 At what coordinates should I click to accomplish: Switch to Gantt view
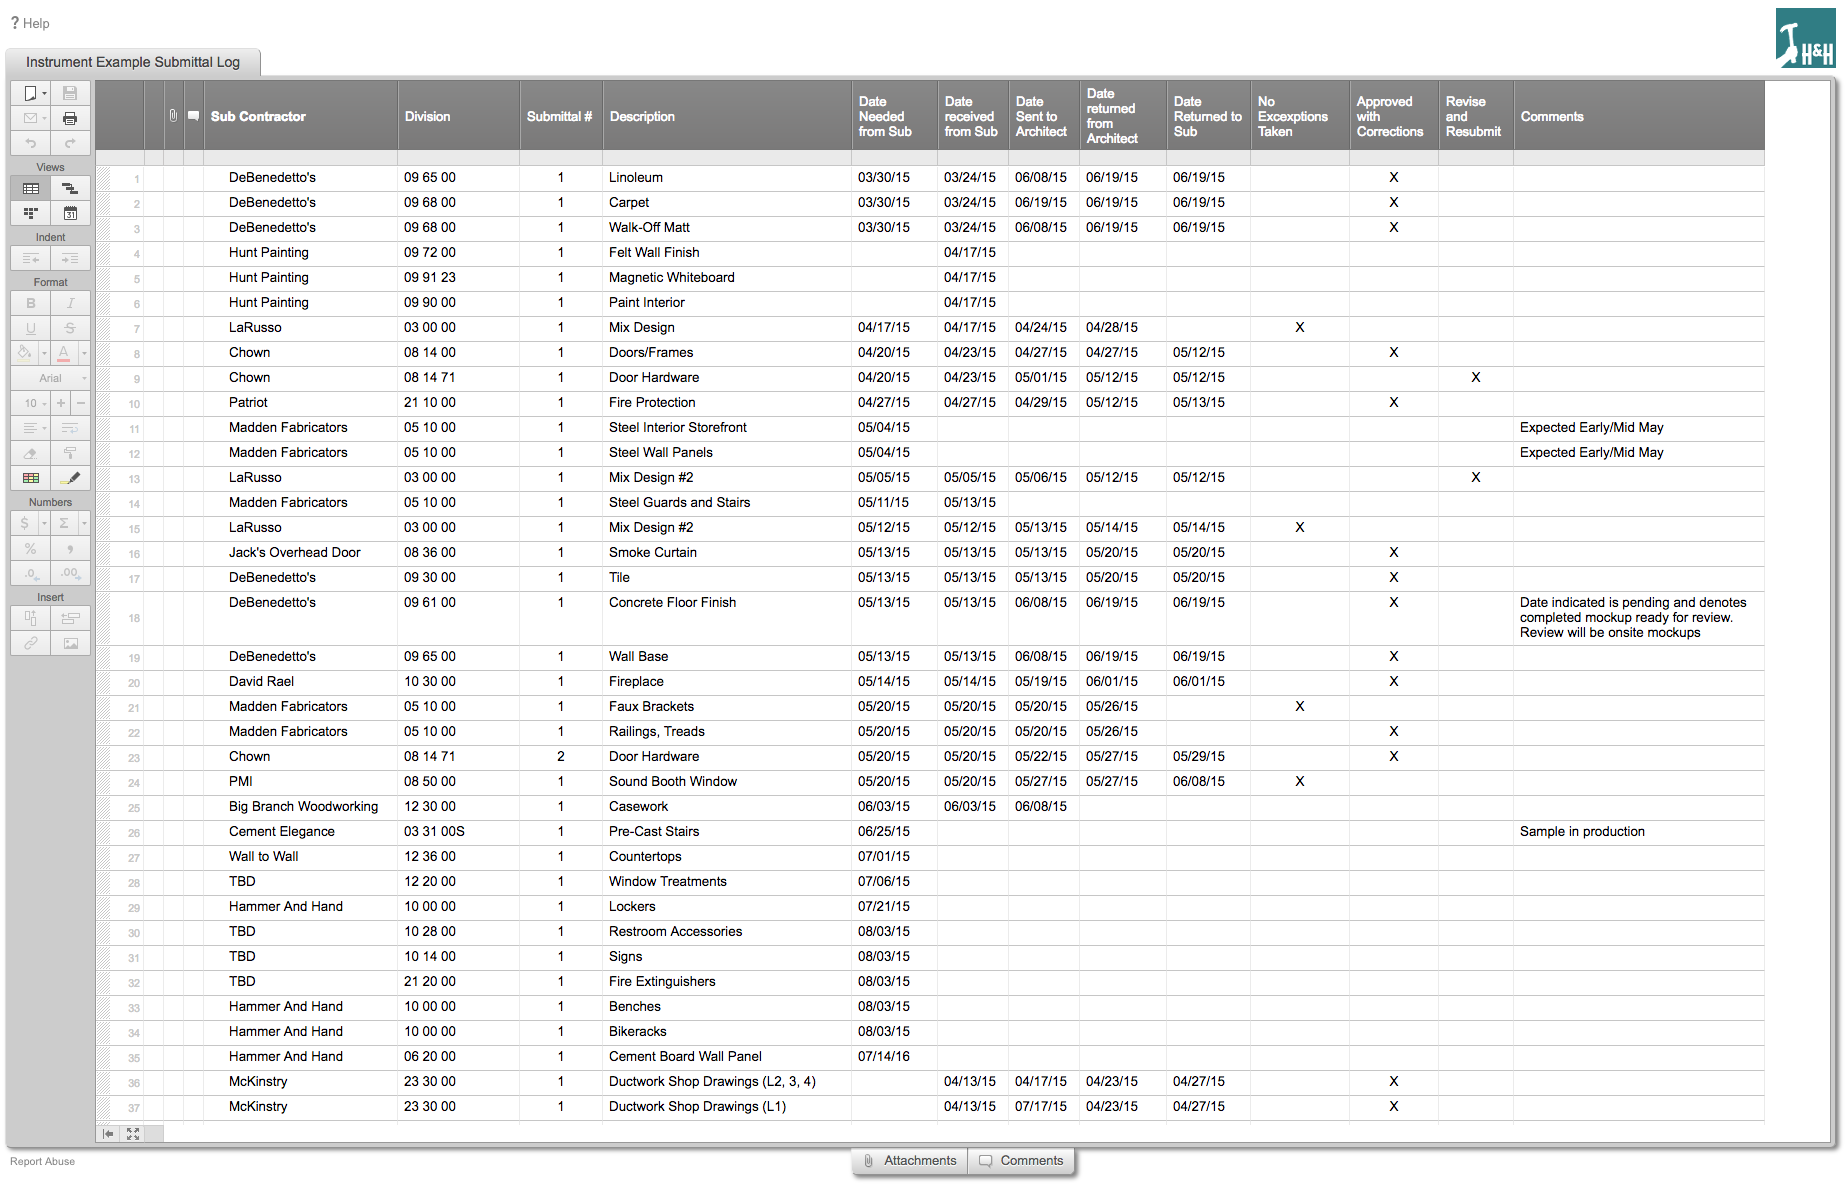pyautogui.click(x=70, y=188)
